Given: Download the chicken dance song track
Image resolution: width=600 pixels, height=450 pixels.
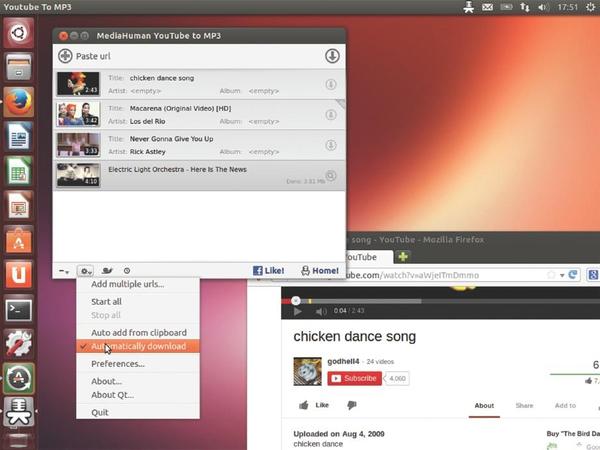Looking at the screenshot, I should tap(331, 84).
